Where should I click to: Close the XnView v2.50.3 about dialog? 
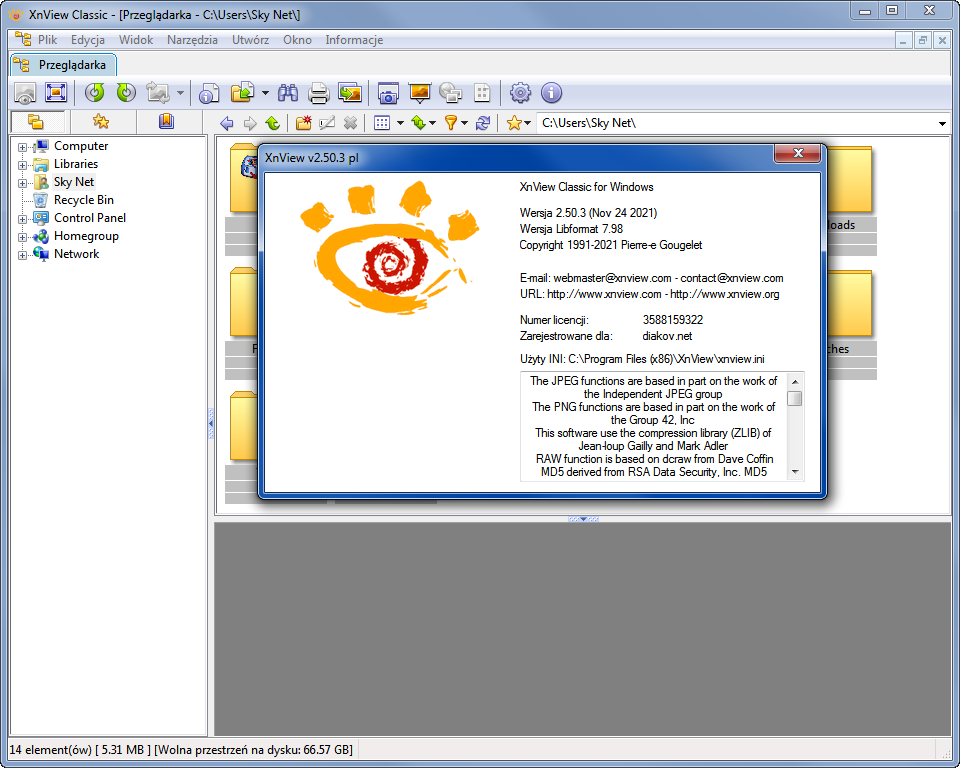coord(797,153)
